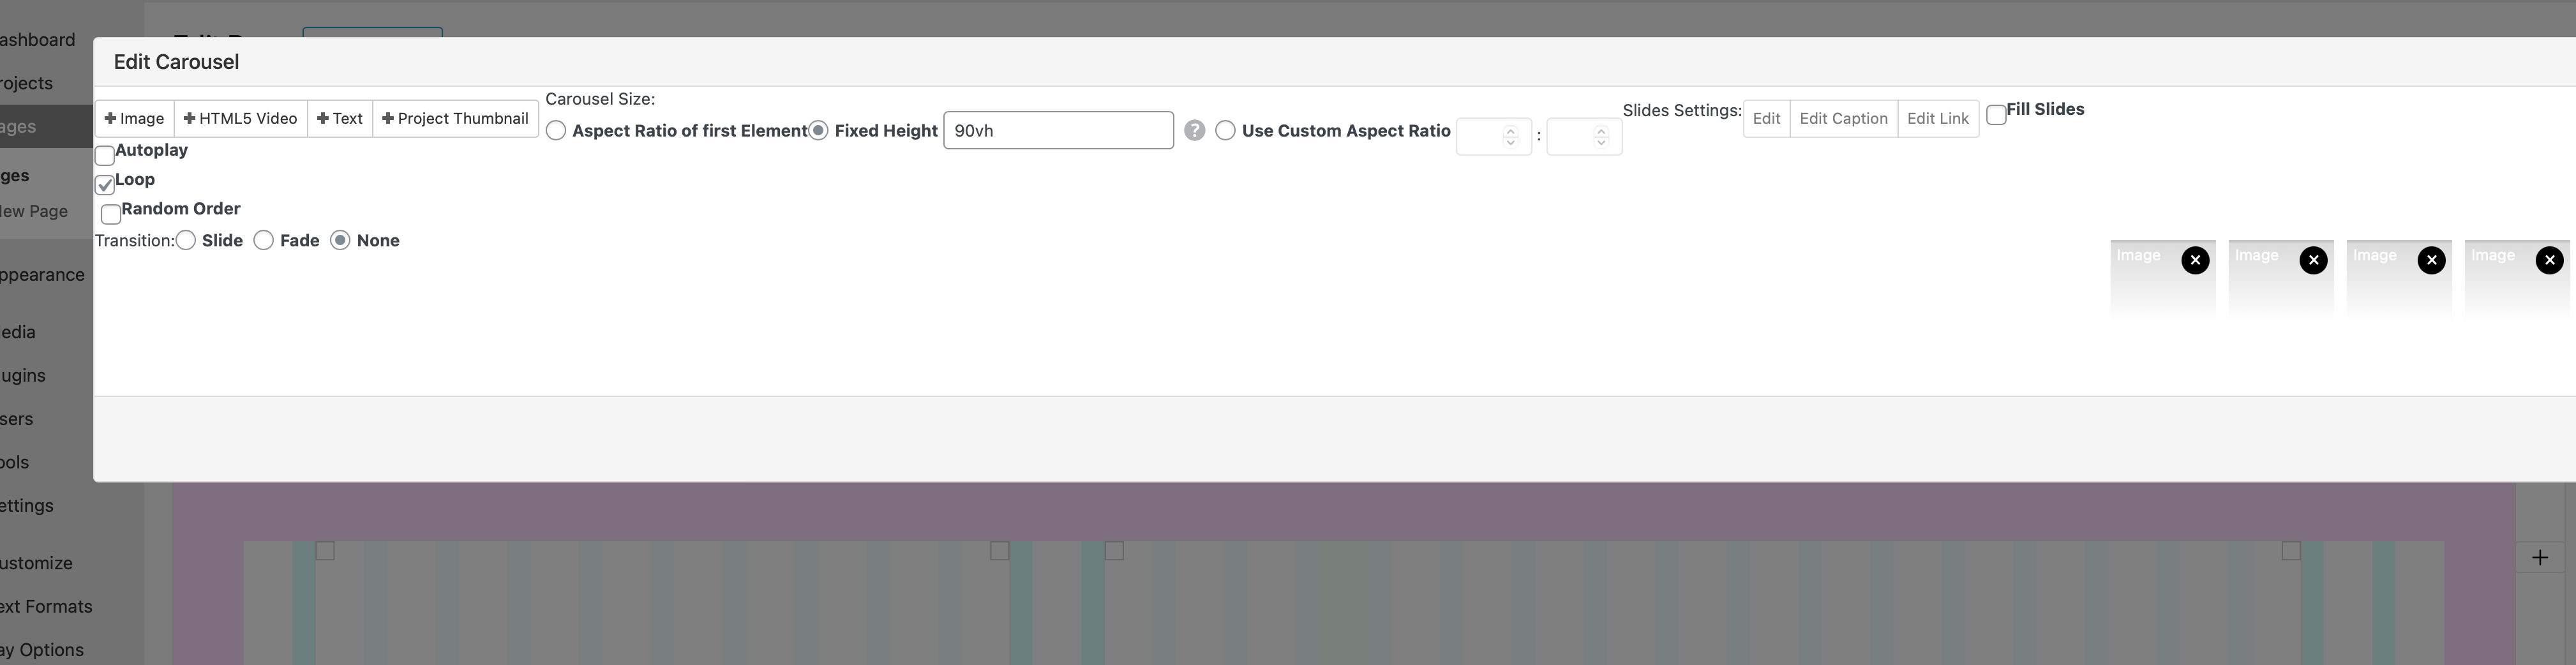The height and width of the screenshot is (665, 2576).
Task: Enable Random Order checkbox
Action: point(111,214)
